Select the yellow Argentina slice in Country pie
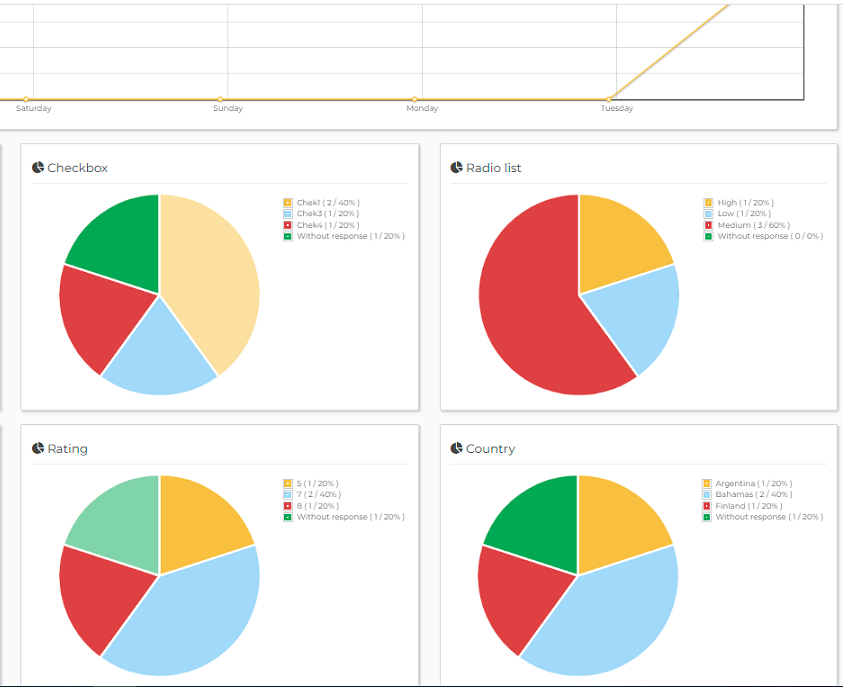This screenshot has width=843, height=687. [617, 521]
